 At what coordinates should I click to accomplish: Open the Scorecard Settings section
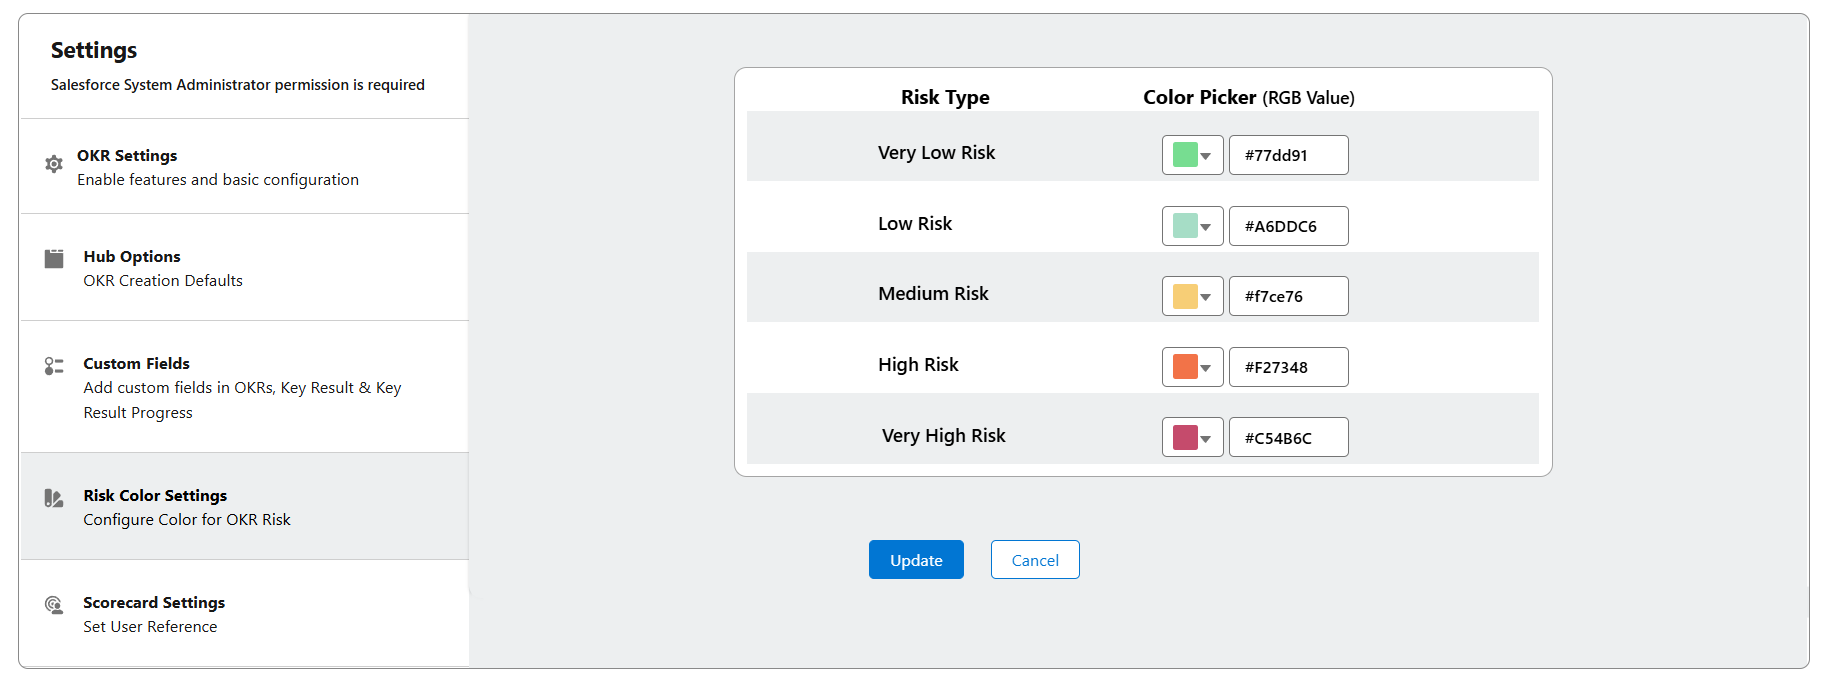(154, 602)
